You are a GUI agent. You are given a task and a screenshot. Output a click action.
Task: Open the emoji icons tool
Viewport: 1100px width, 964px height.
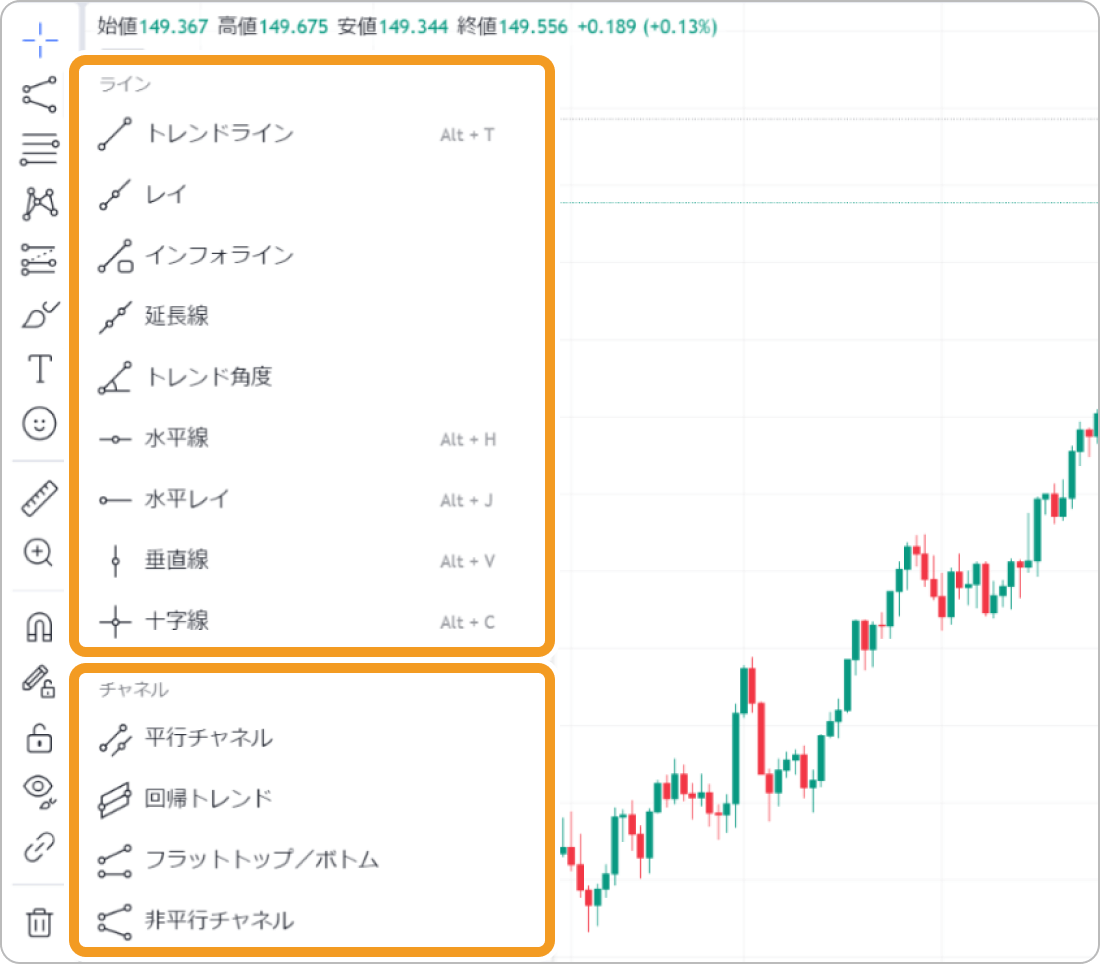tap(39, 424)
